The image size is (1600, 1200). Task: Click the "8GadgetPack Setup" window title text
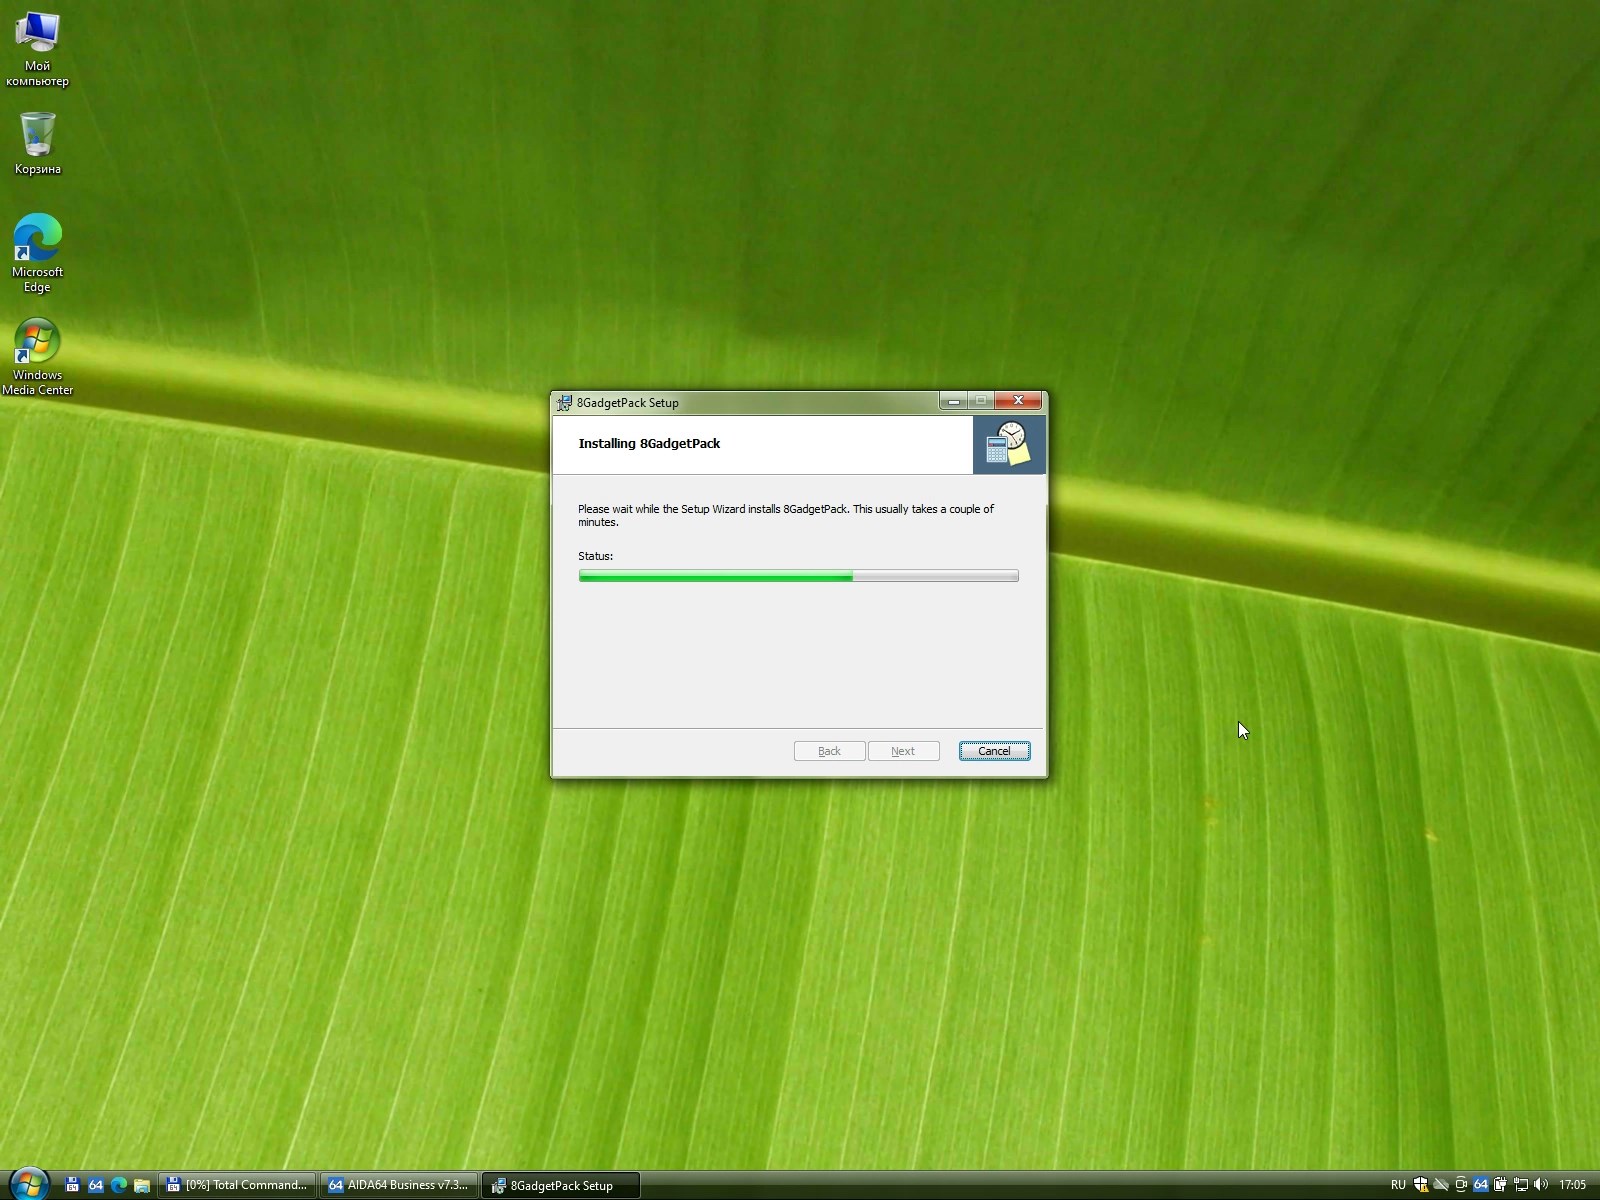627,403
